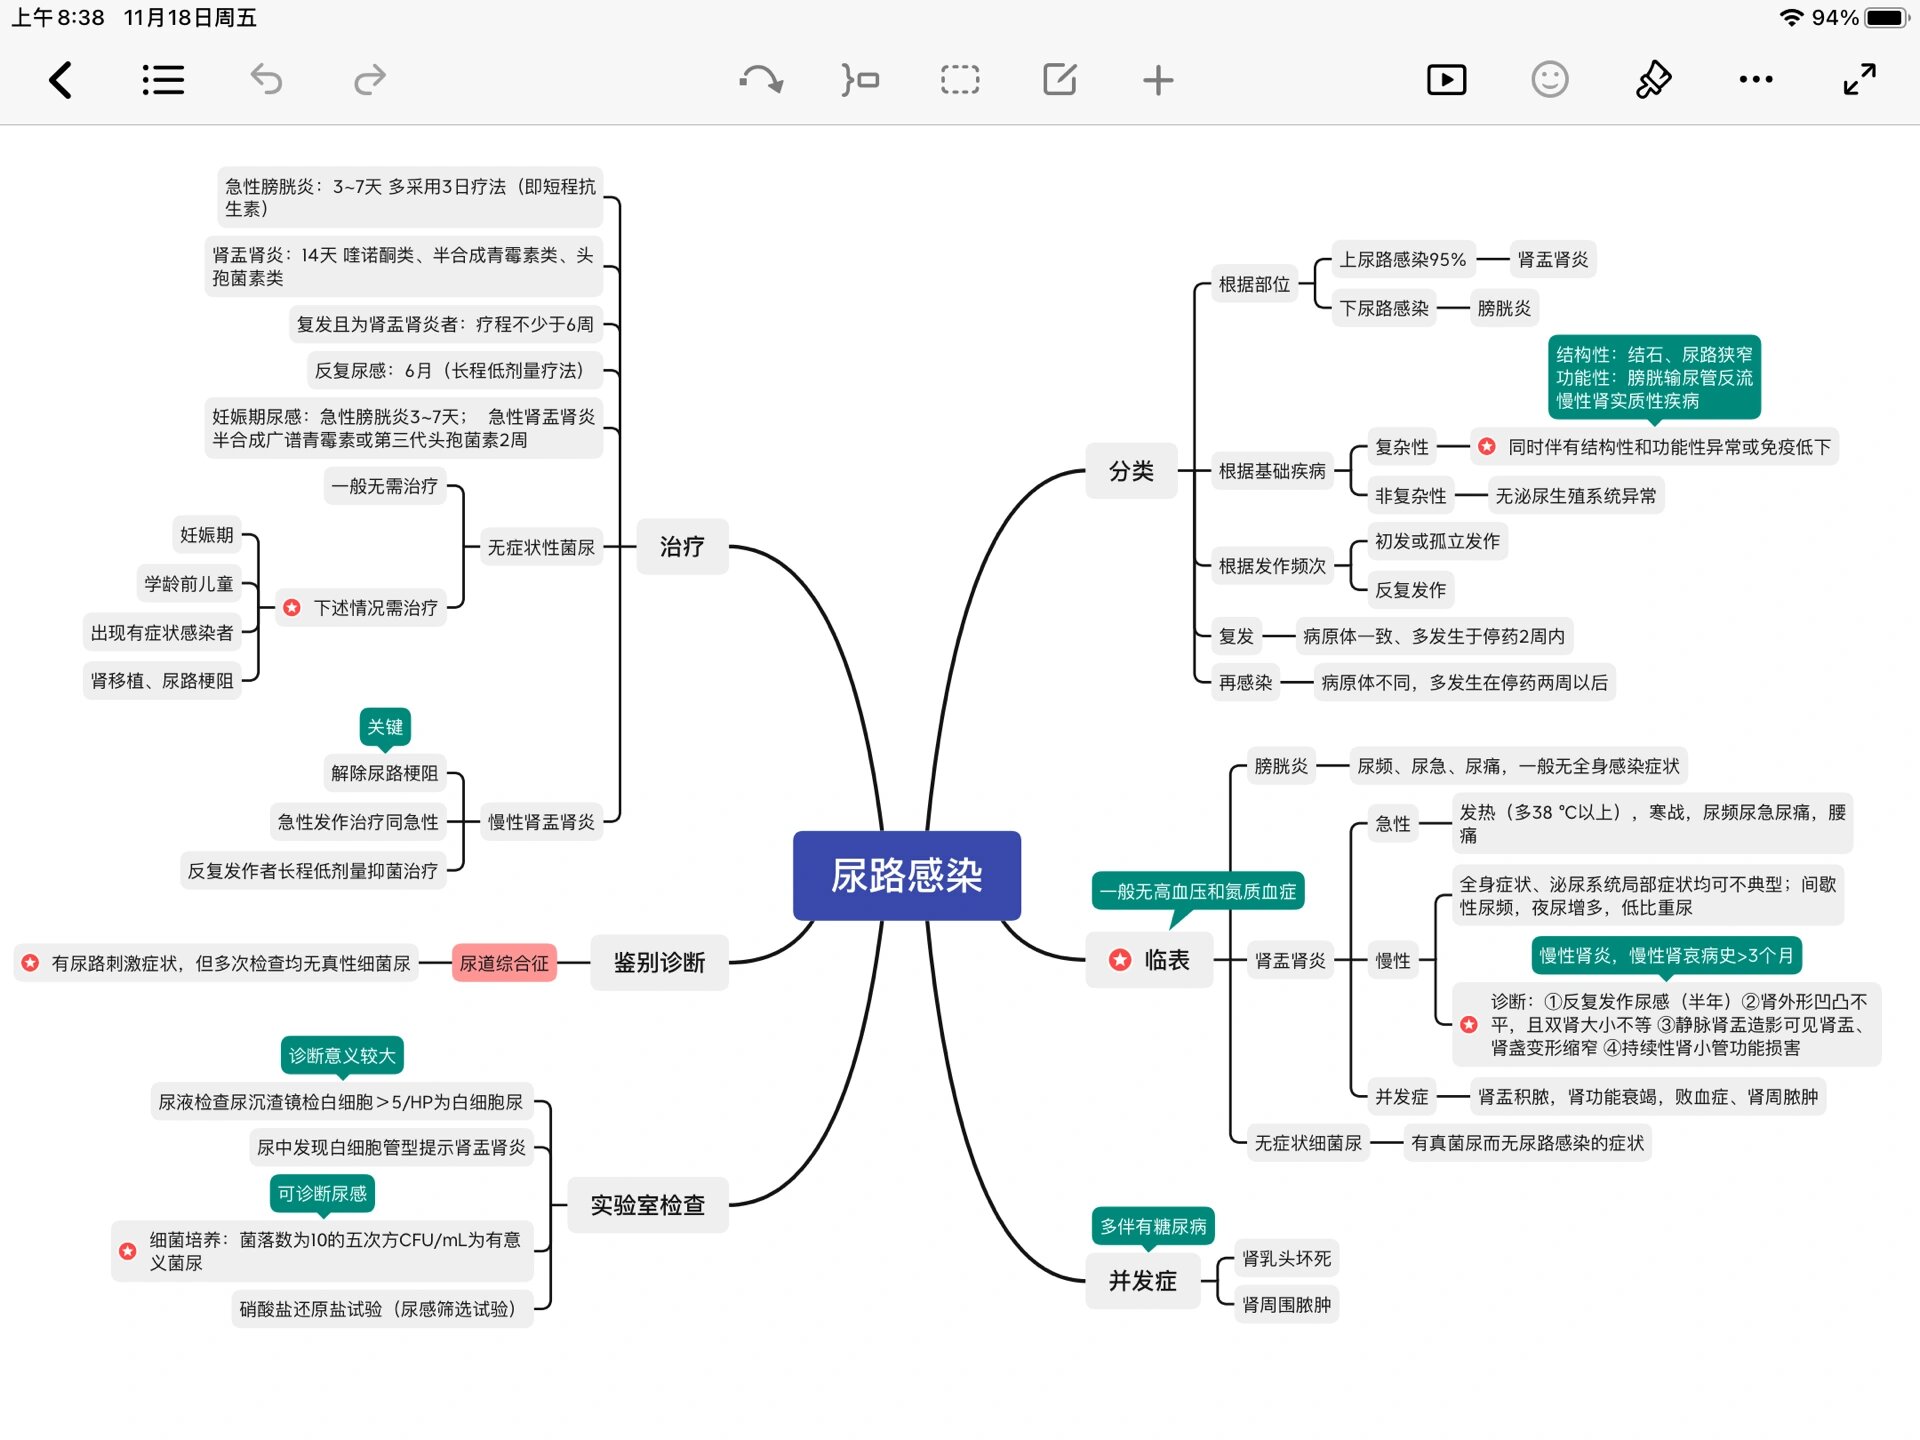Click the plus insert icon
Screen dimensions: 1920x1440
(x=1158, y=80)
